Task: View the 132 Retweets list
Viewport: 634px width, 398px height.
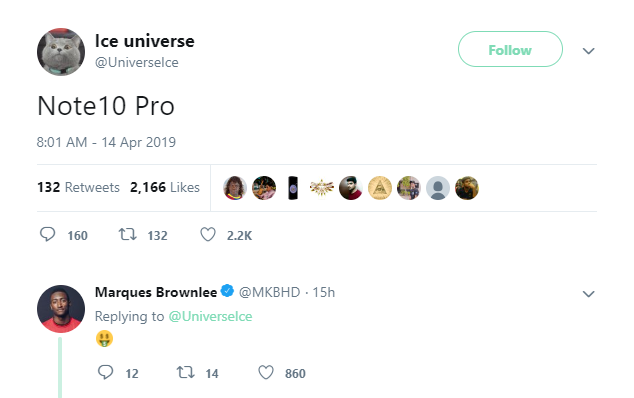Action: pos(78,187)
